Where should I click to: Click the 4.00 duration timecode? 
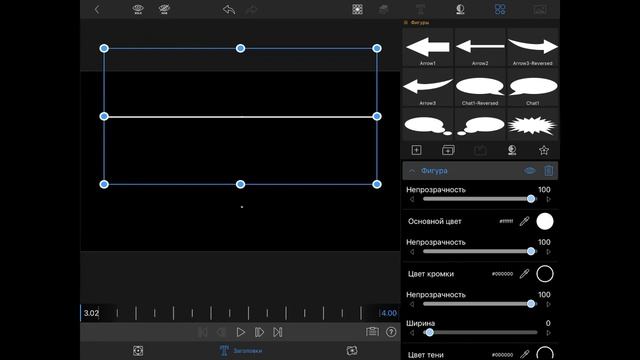click(x=388, y=313)
